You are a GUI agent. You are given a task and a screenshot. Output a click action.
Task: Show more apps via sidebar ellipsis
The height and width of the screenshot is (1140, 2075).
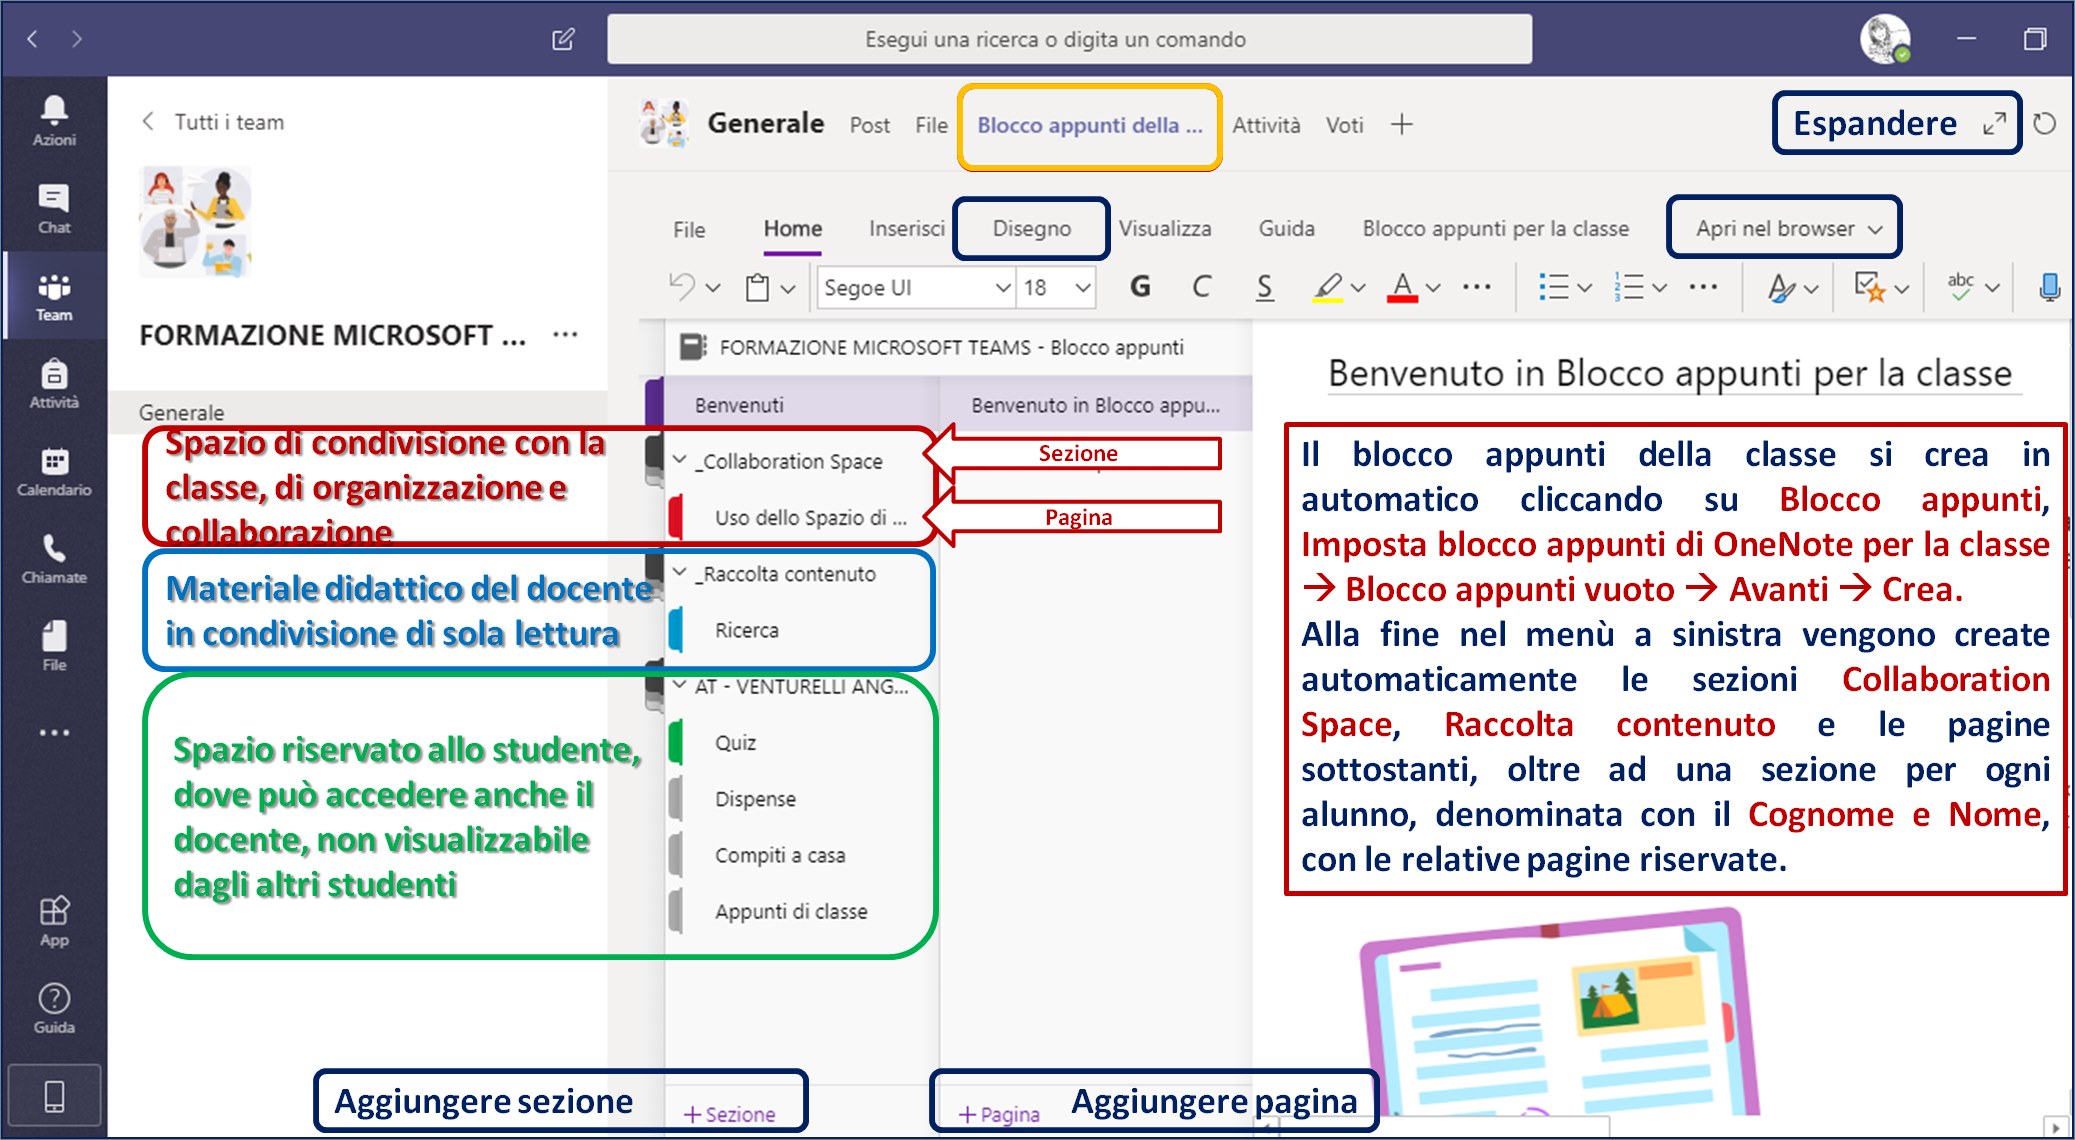point(54,732)
